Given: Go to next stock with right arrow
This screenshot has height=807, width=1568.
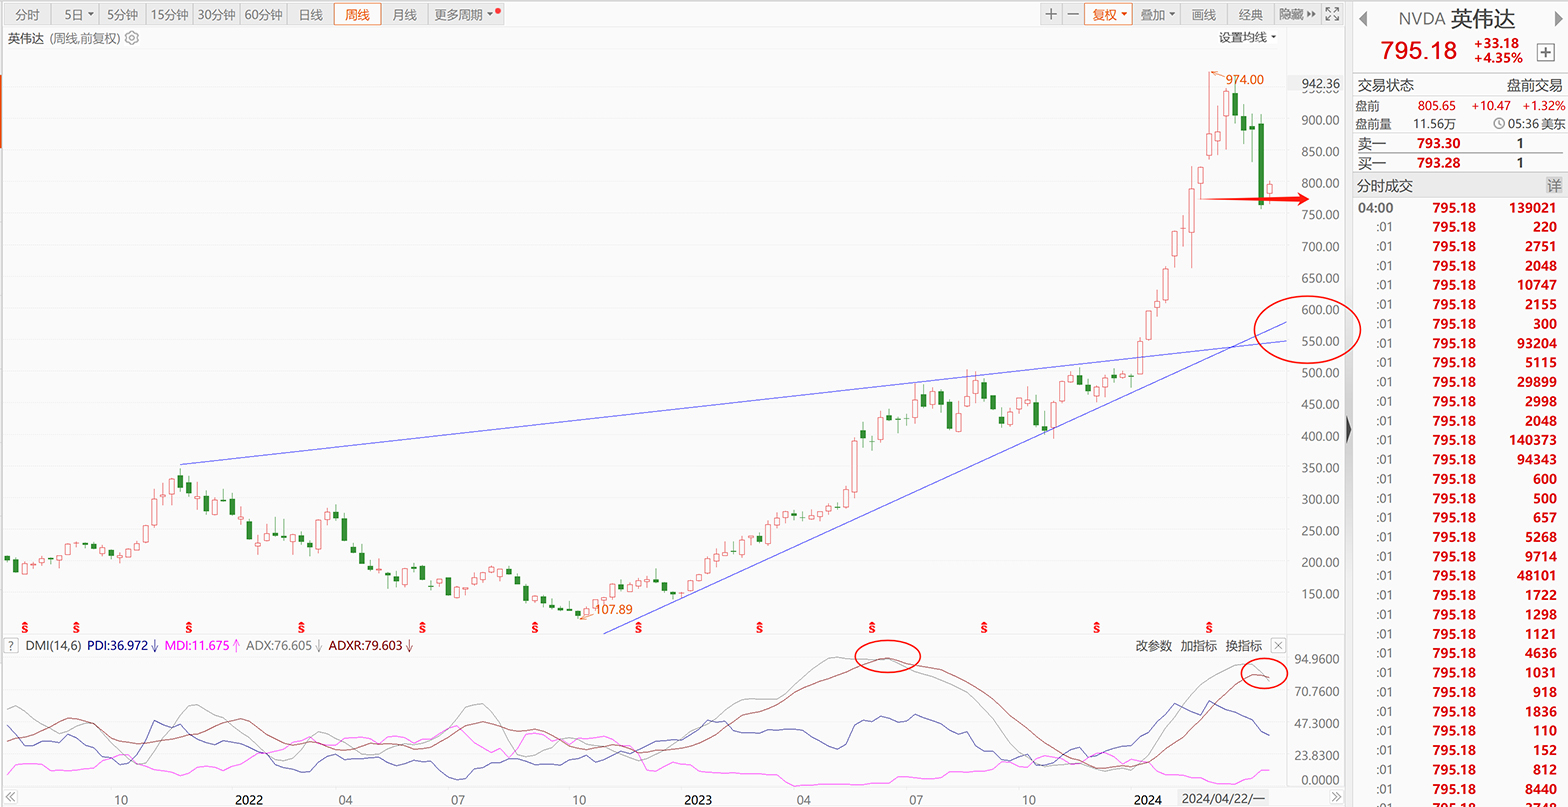Looking at the screenshot, I should coord(1553,18).
